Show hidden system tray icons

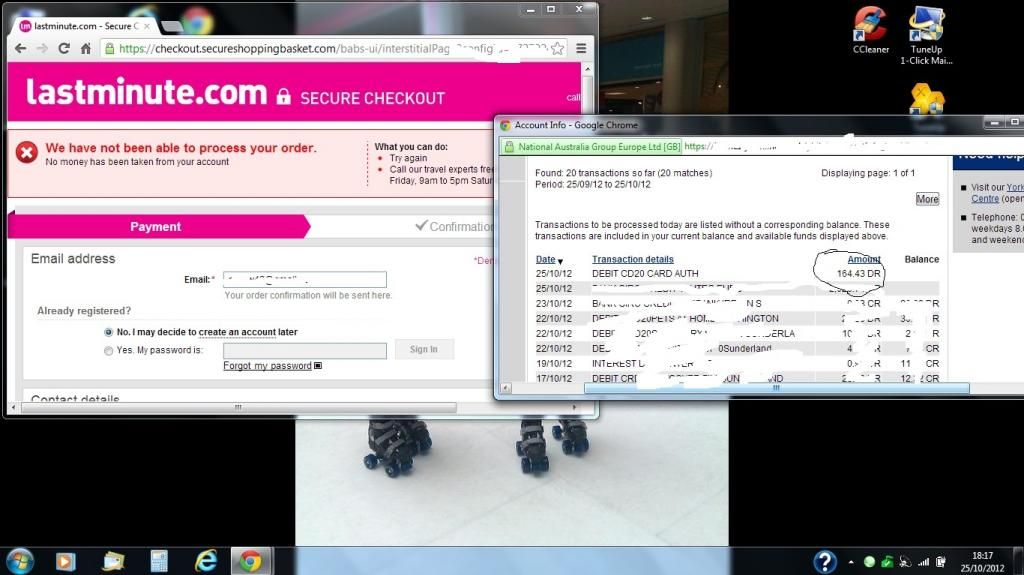[853, 561]
